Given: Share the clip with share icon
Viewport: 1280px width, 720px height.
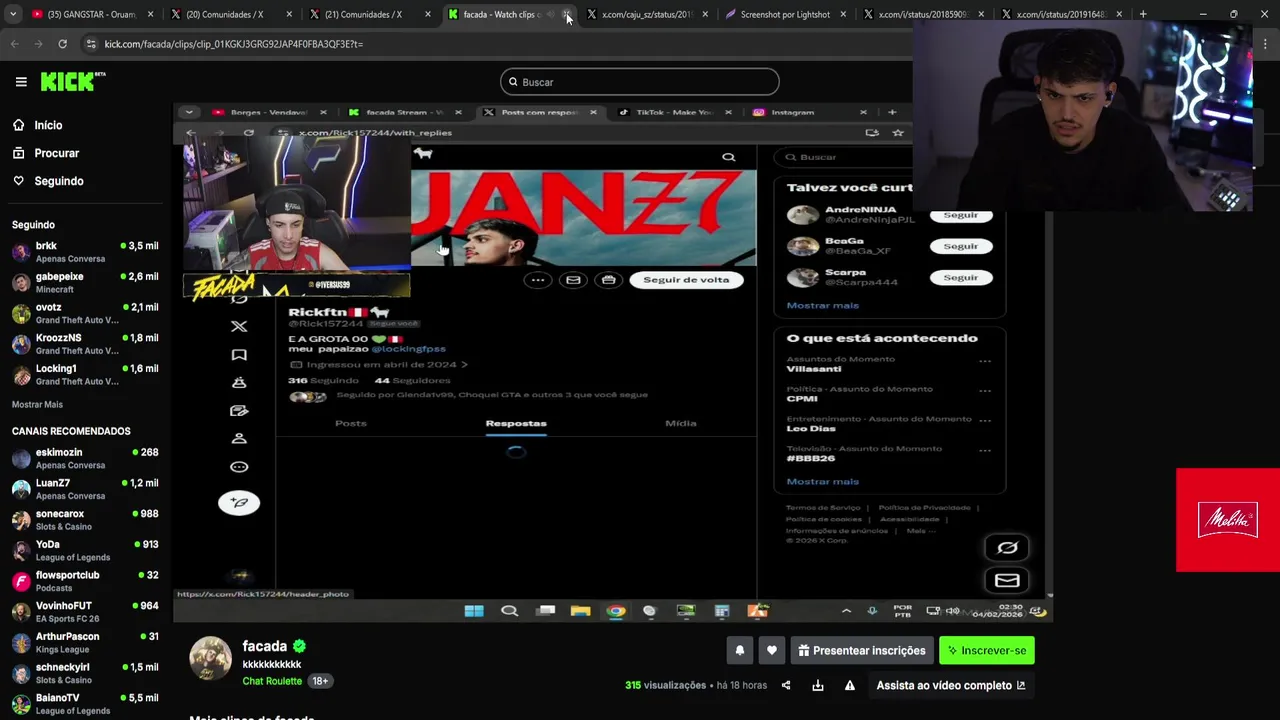Looking at the screenshot, I should coord(786,685).
